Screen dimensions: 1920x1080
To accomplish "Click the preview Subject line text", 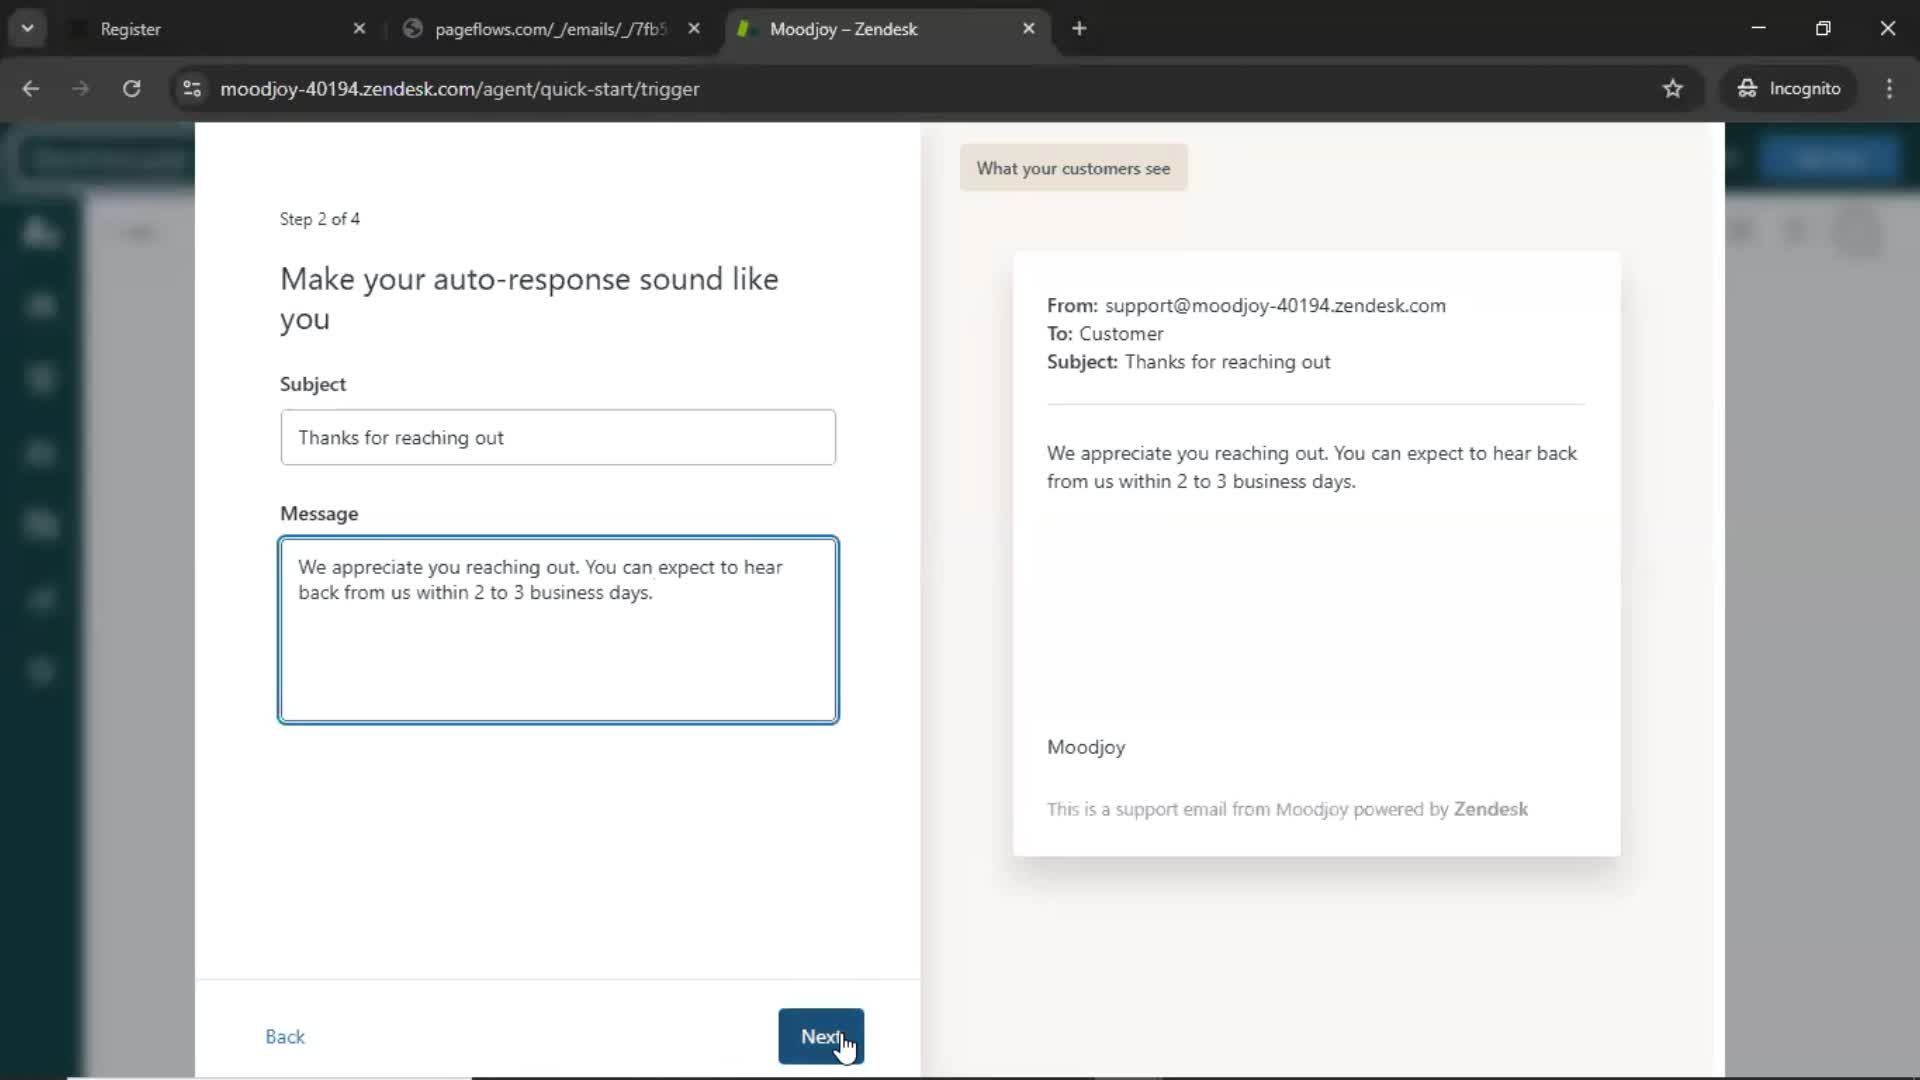I will (x=1227, y=362).
